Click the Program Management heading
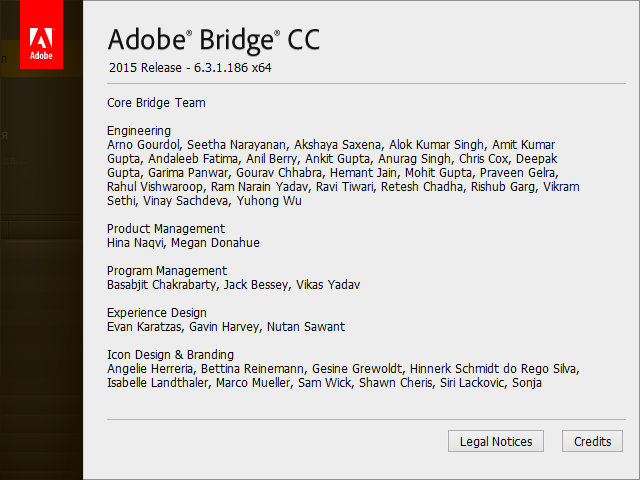The image size is (640, 480). click(167, 270)
